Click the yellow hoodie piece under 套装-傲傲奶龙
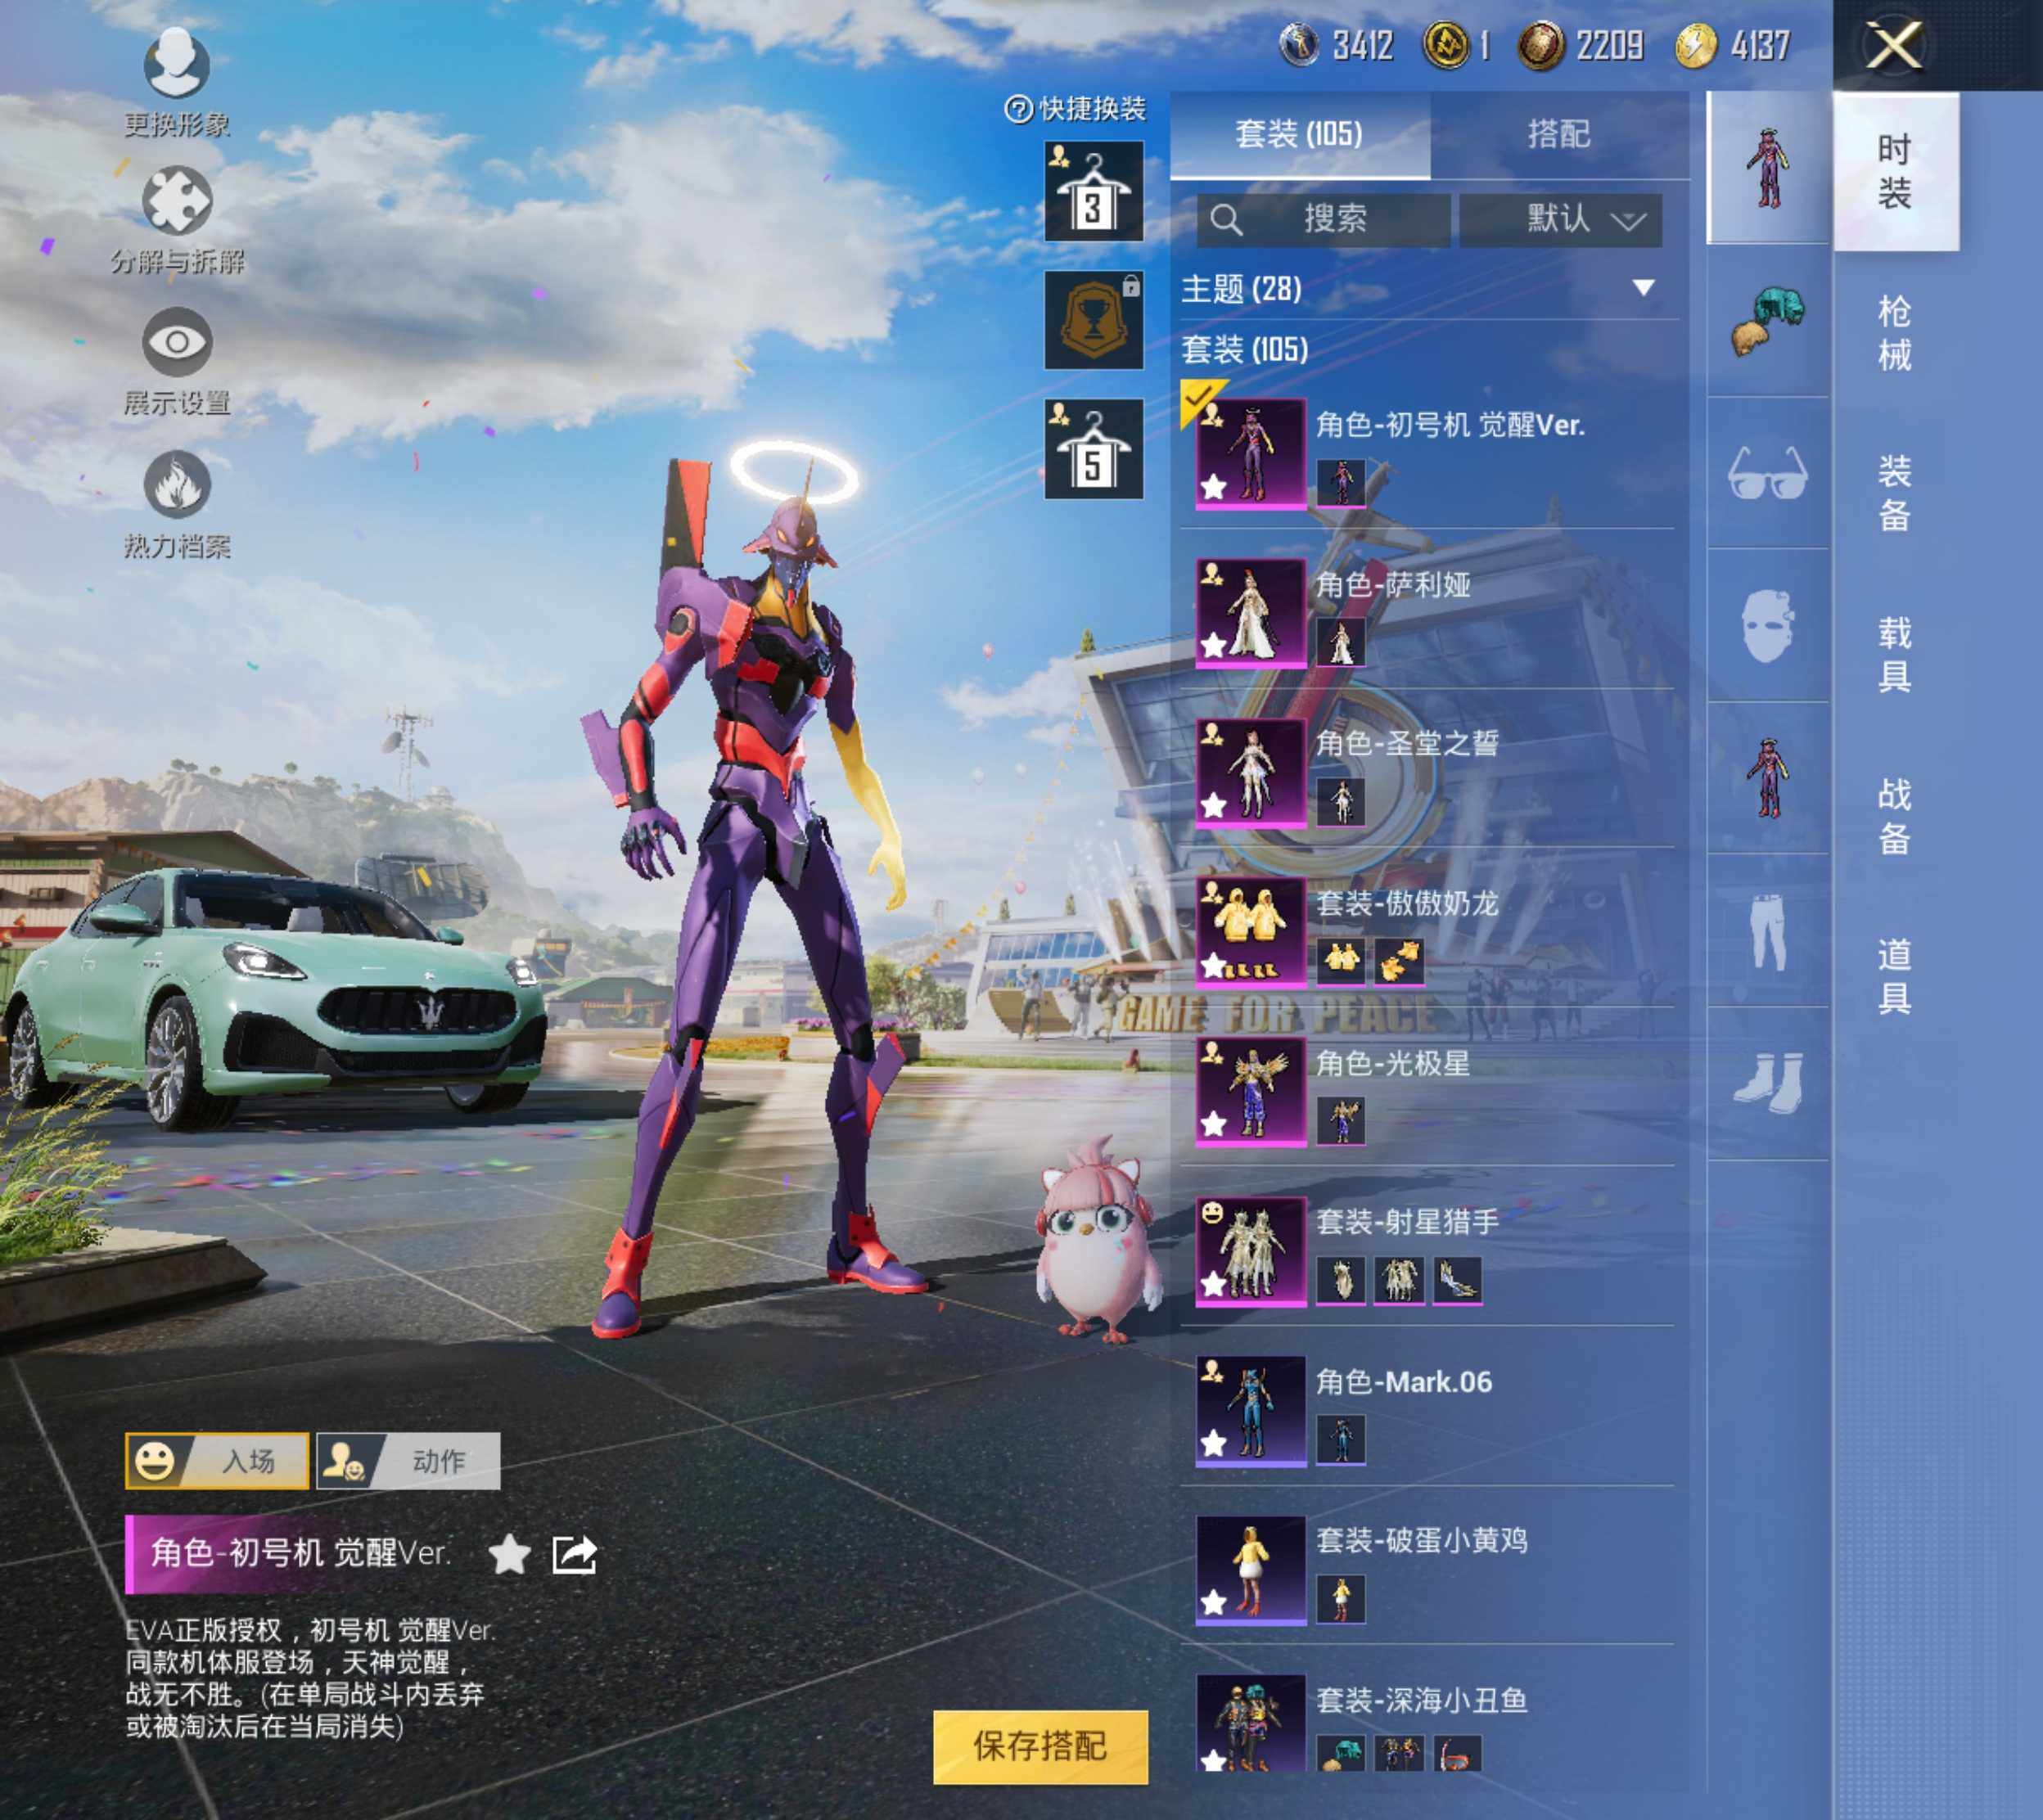 [1341, 961]
